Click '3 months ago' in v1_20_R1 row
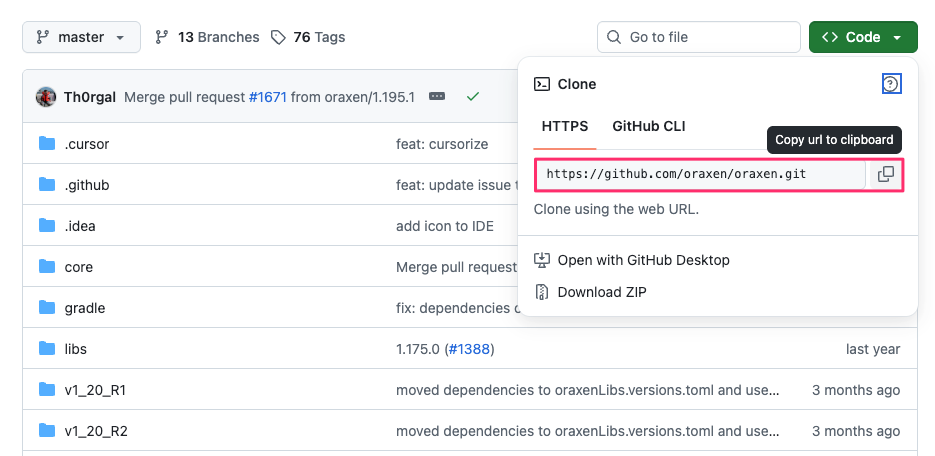 click(856, 390)
